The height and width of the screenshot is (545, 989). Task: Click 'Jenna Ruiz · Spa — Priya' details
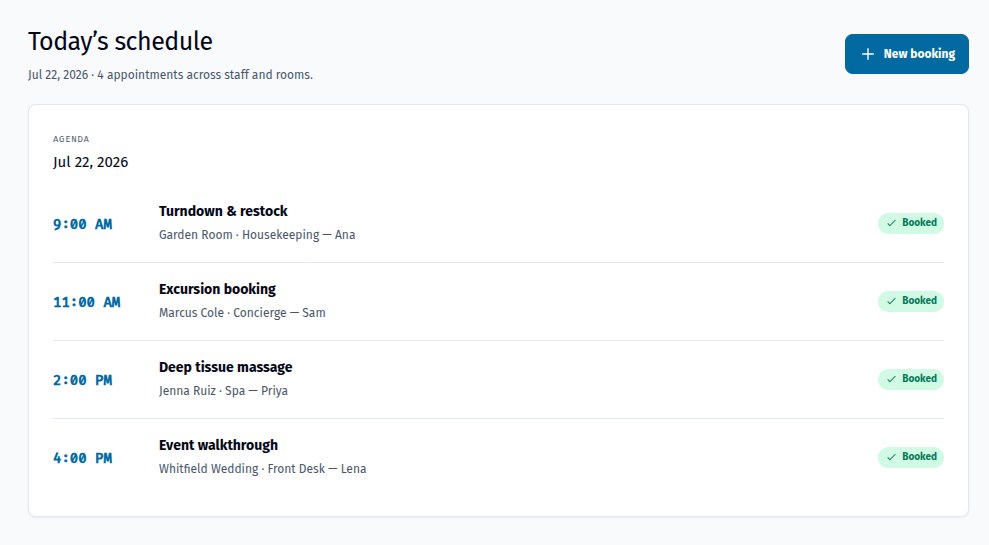(x=223, y=391)
